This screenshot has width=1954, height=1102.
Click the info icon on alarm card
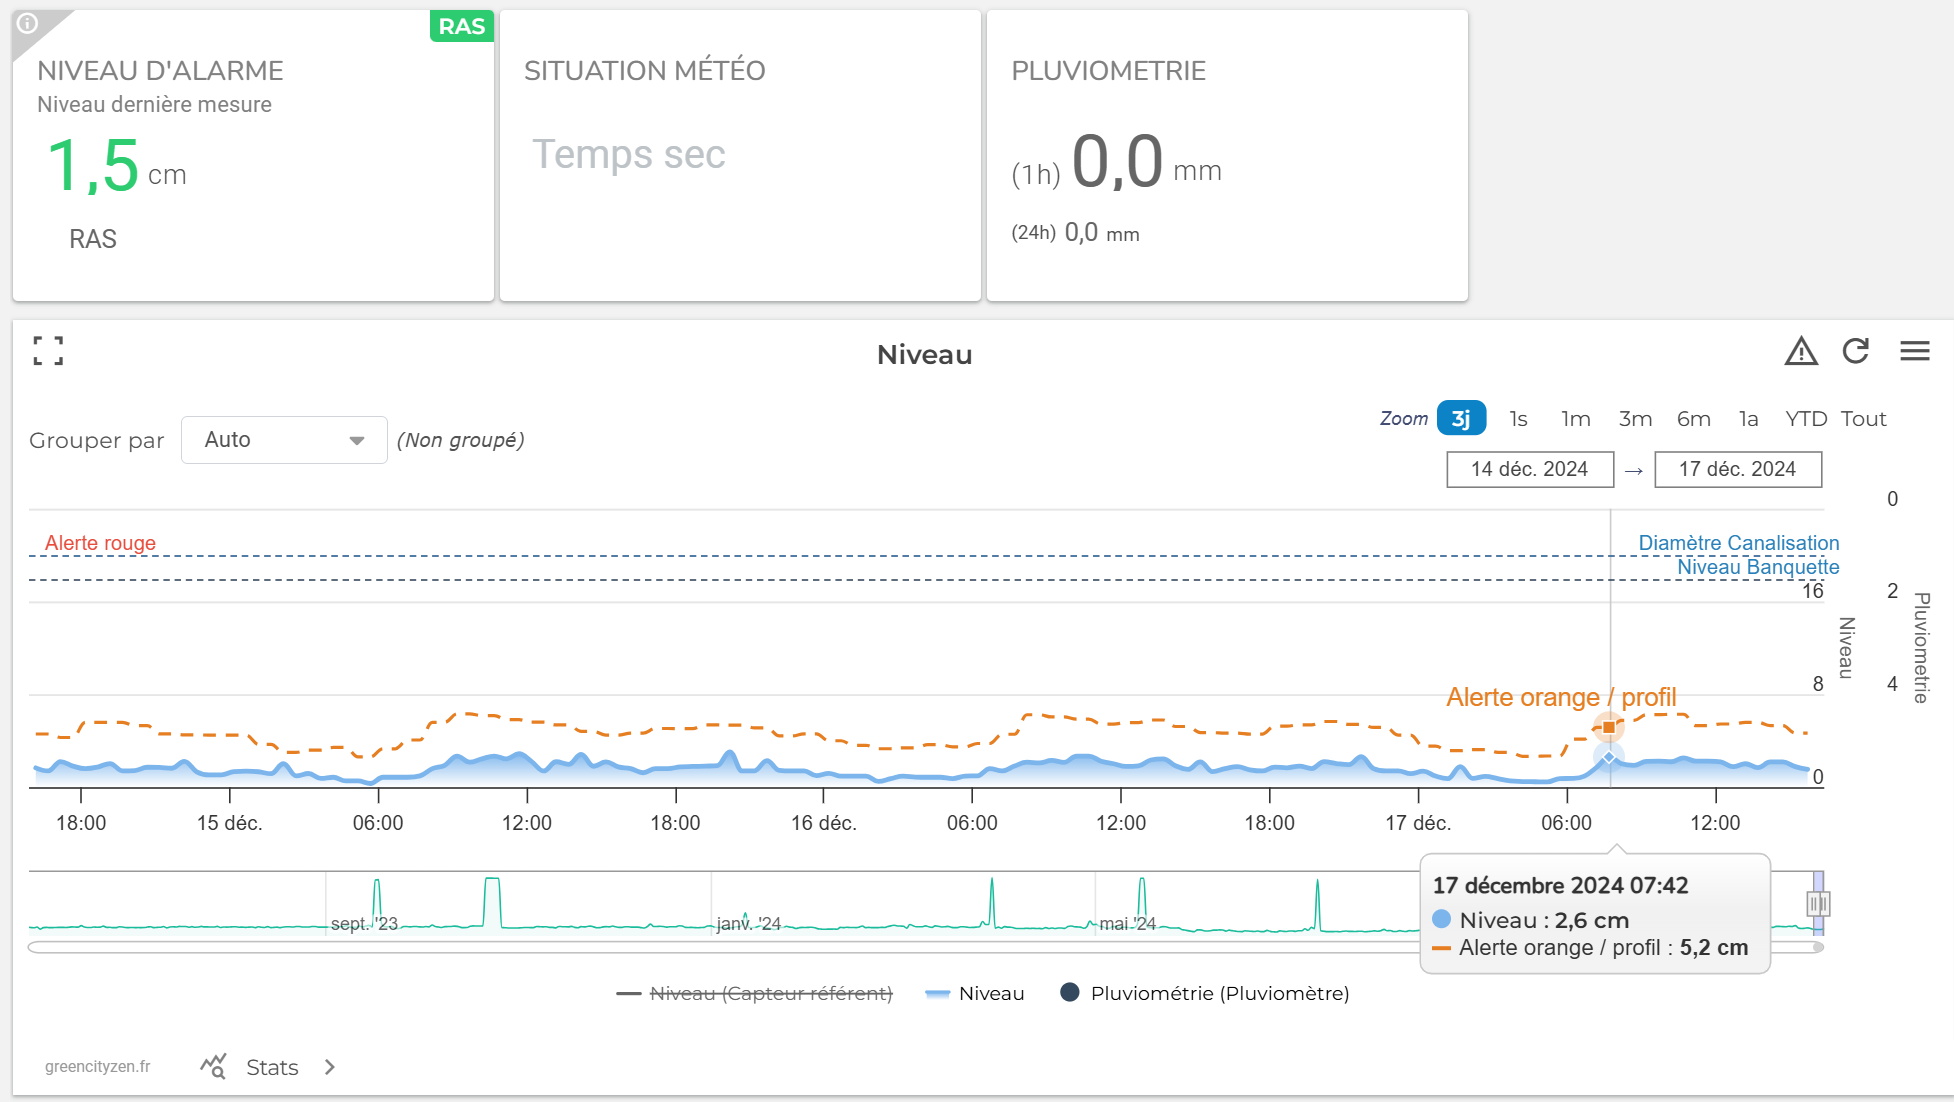(x=28, y=23)
